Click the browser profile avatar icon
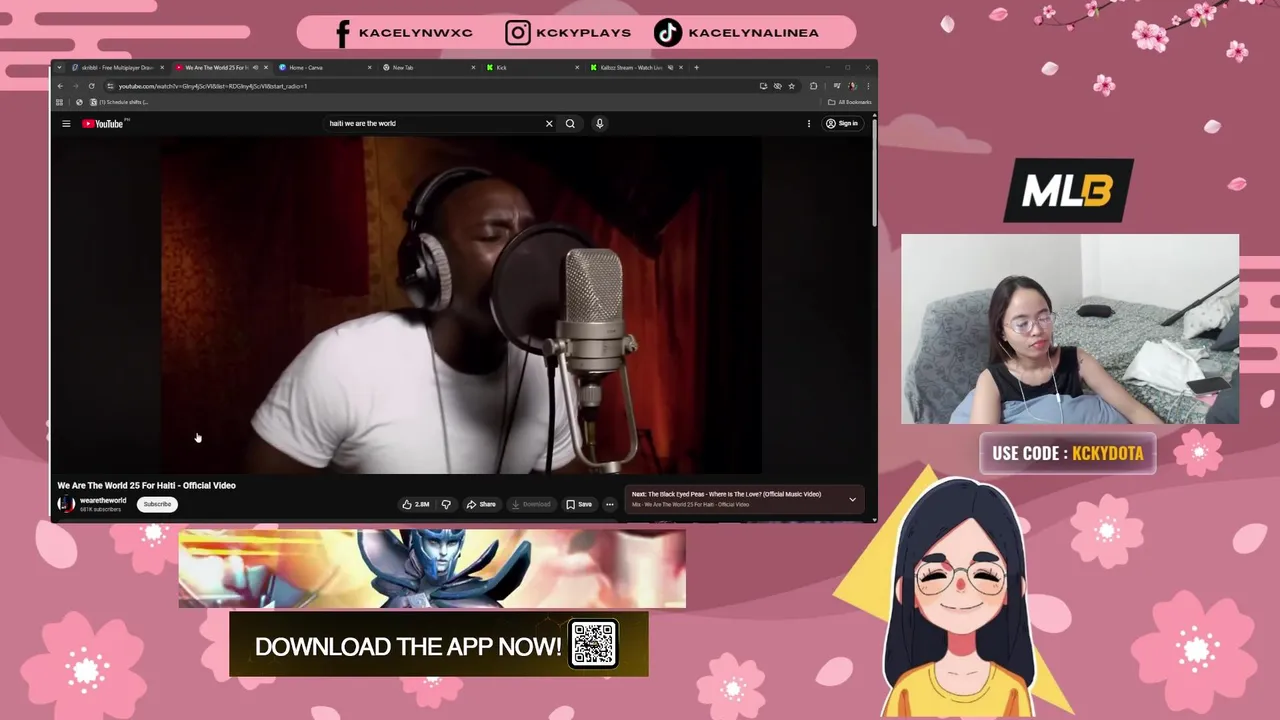This screenshot has width=1280, height=720. tap(852, 86)
